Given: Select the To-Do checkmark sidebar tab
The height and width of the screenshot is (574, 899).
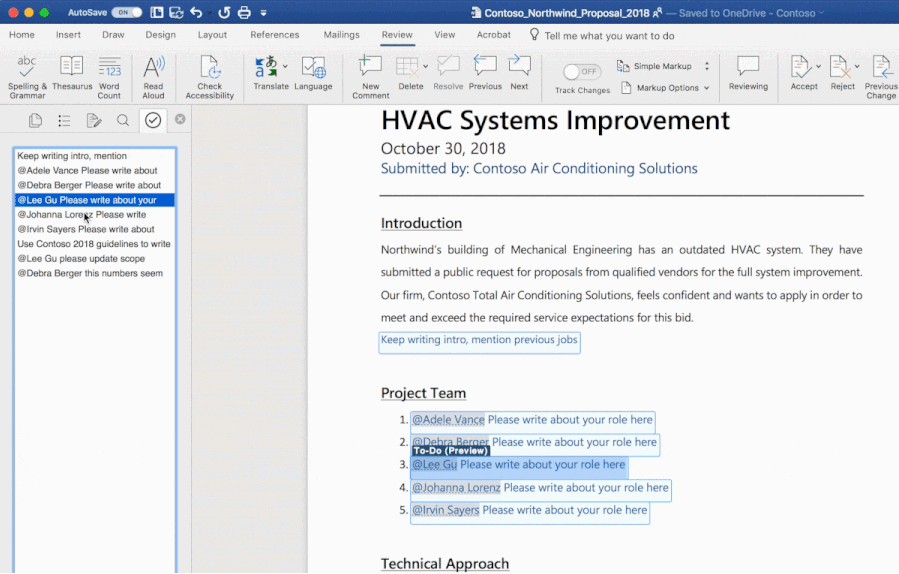Looking at the screenshot, I should pos(153,120).
